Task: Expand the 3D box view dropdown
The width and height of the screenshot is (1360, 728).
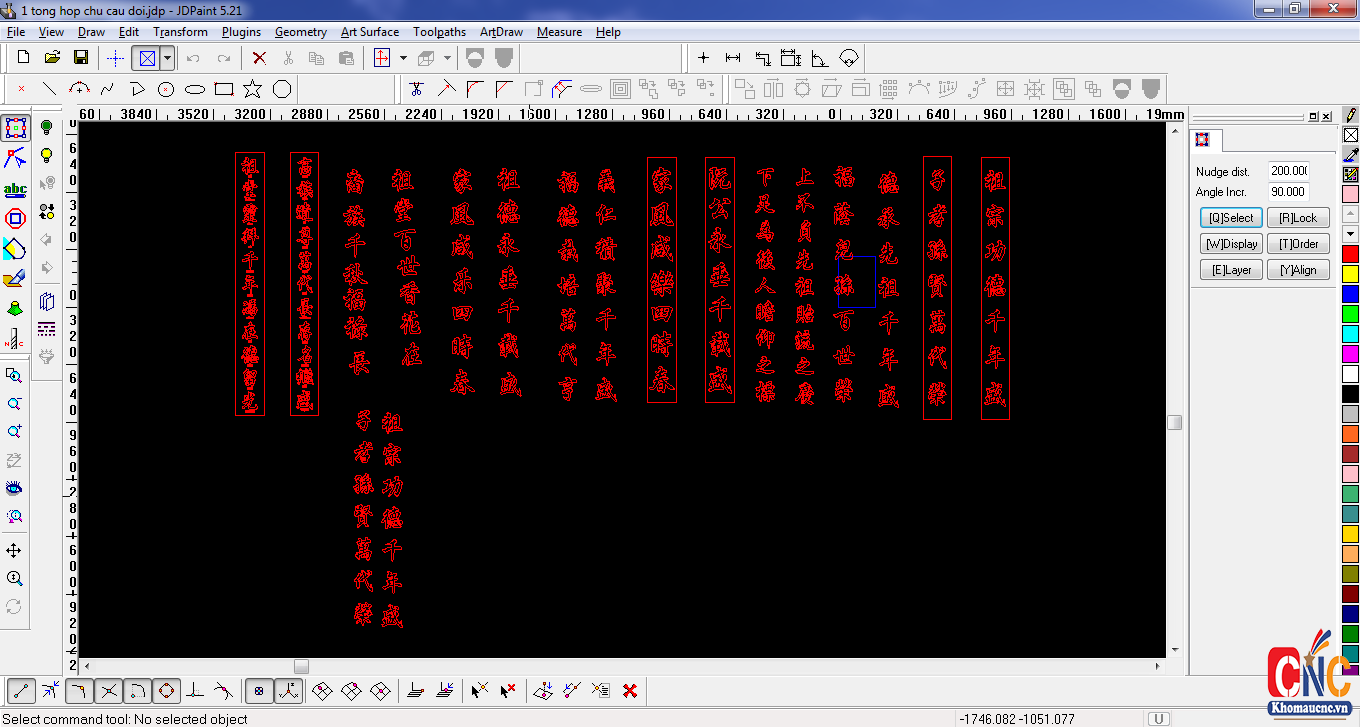Action: tap(447, 58)
